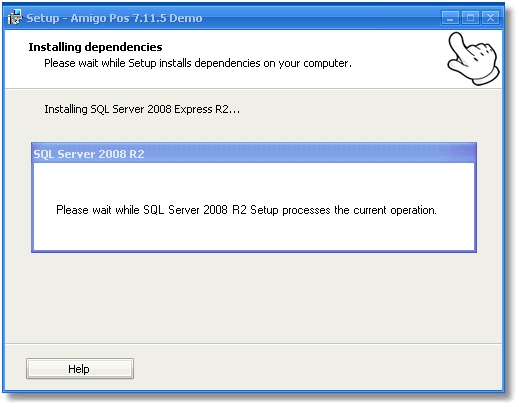Click the setup installer icon in title bar
This screenshot has width=519, height=407.
[x=15, y=17]
